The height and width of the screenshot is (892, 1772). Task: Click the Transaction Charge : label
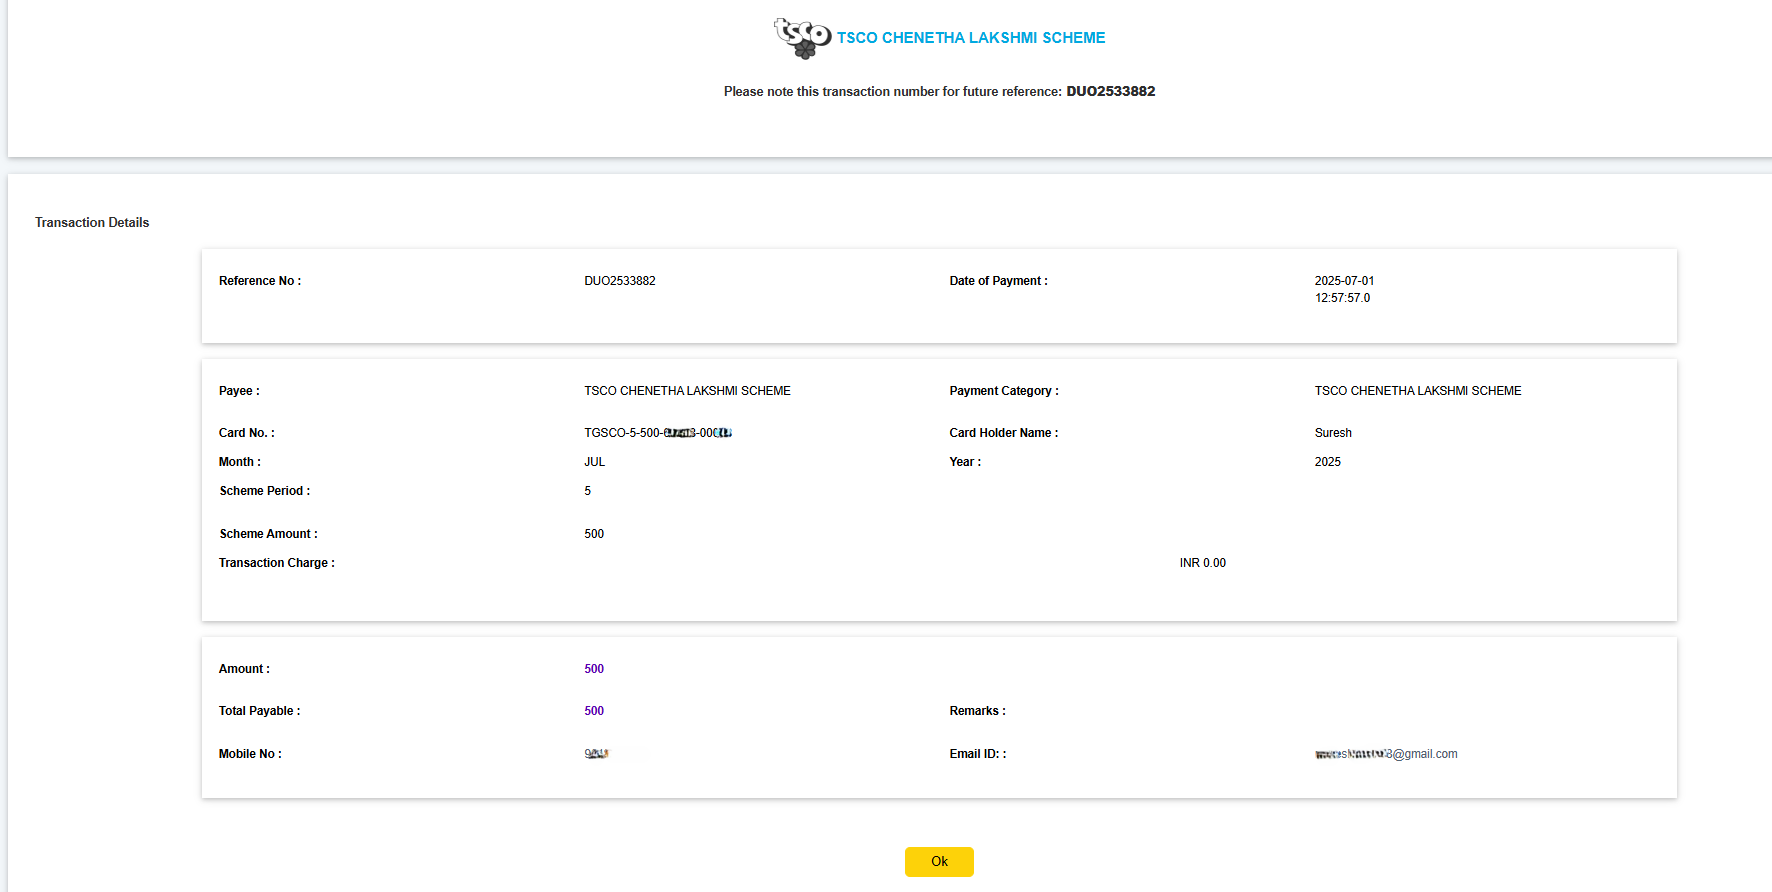[x=277, y=563]
